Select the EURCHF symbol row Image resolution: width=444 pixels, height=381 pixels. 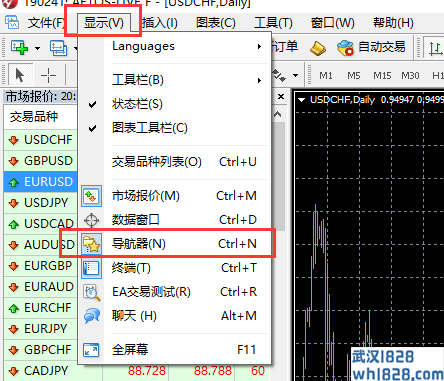click(40, 308)
